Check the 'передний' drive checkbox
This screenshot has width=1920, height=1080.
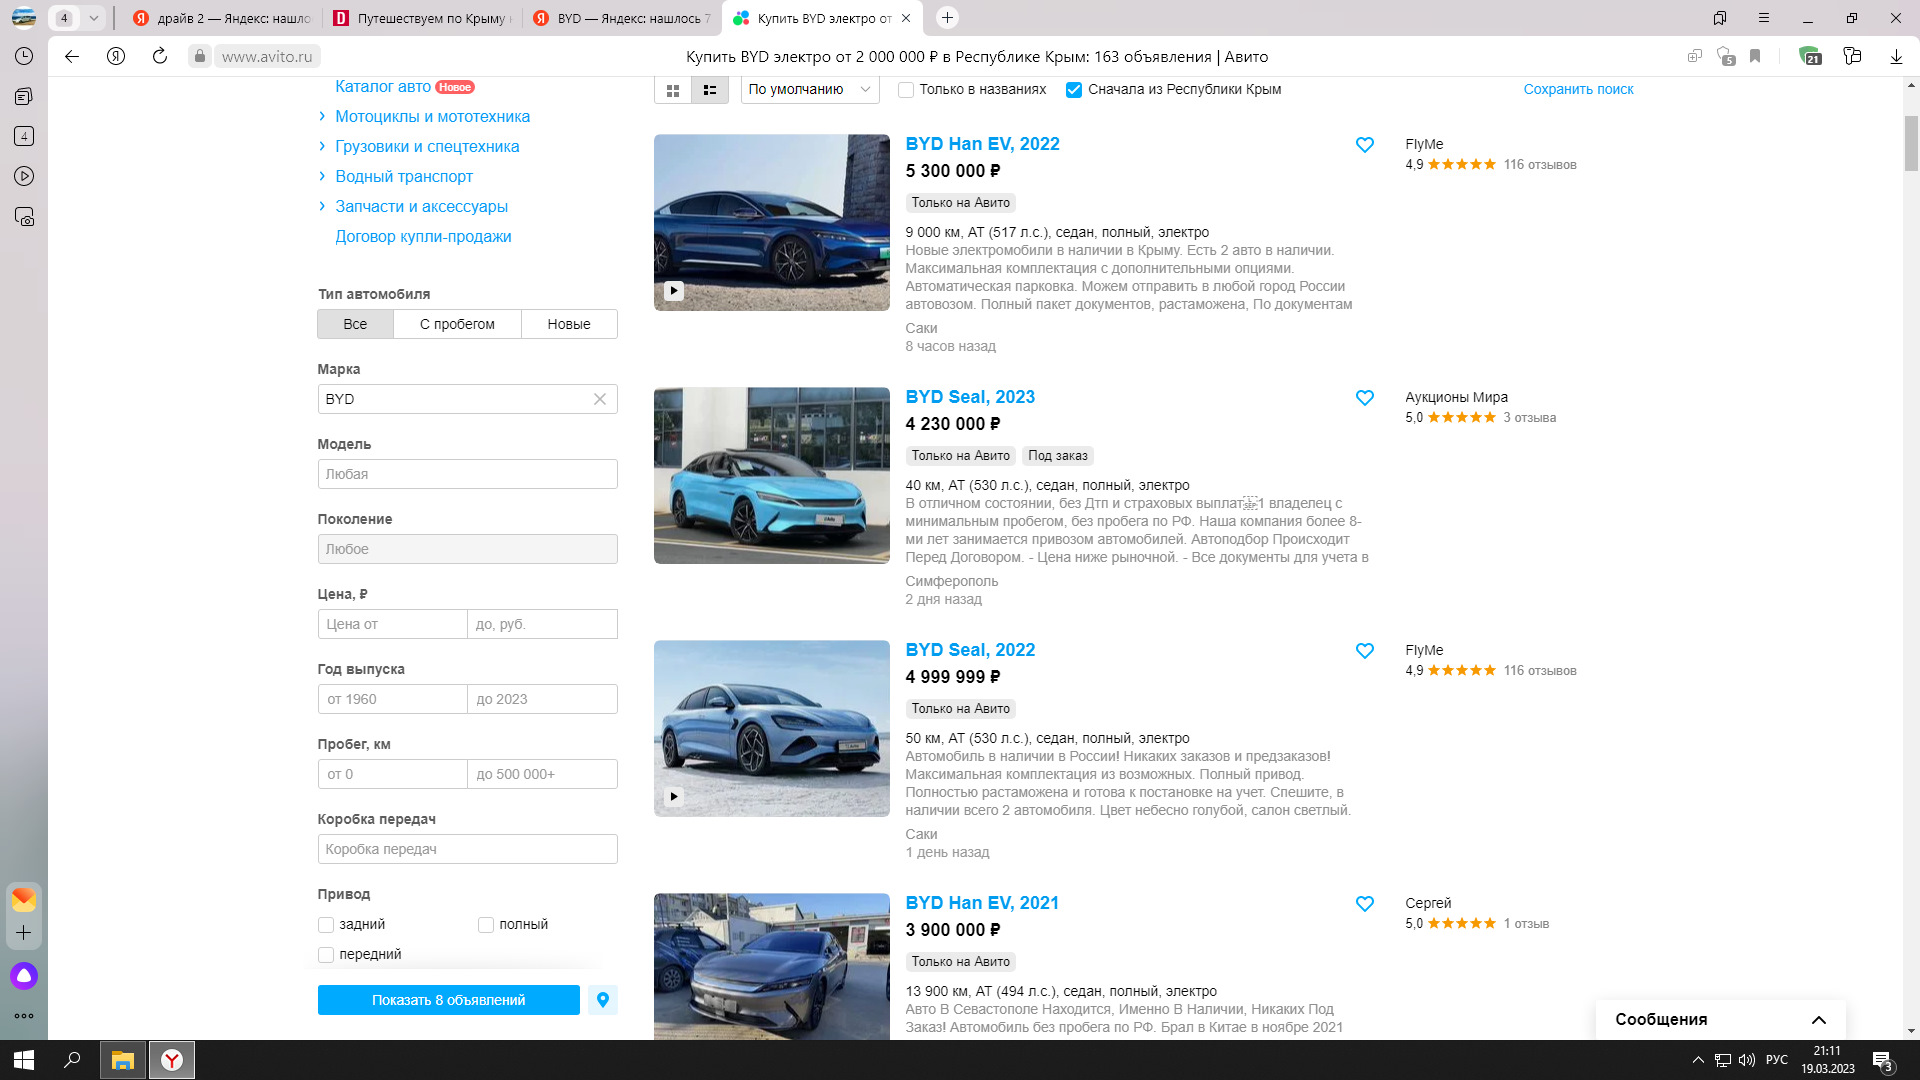[326, 955]
